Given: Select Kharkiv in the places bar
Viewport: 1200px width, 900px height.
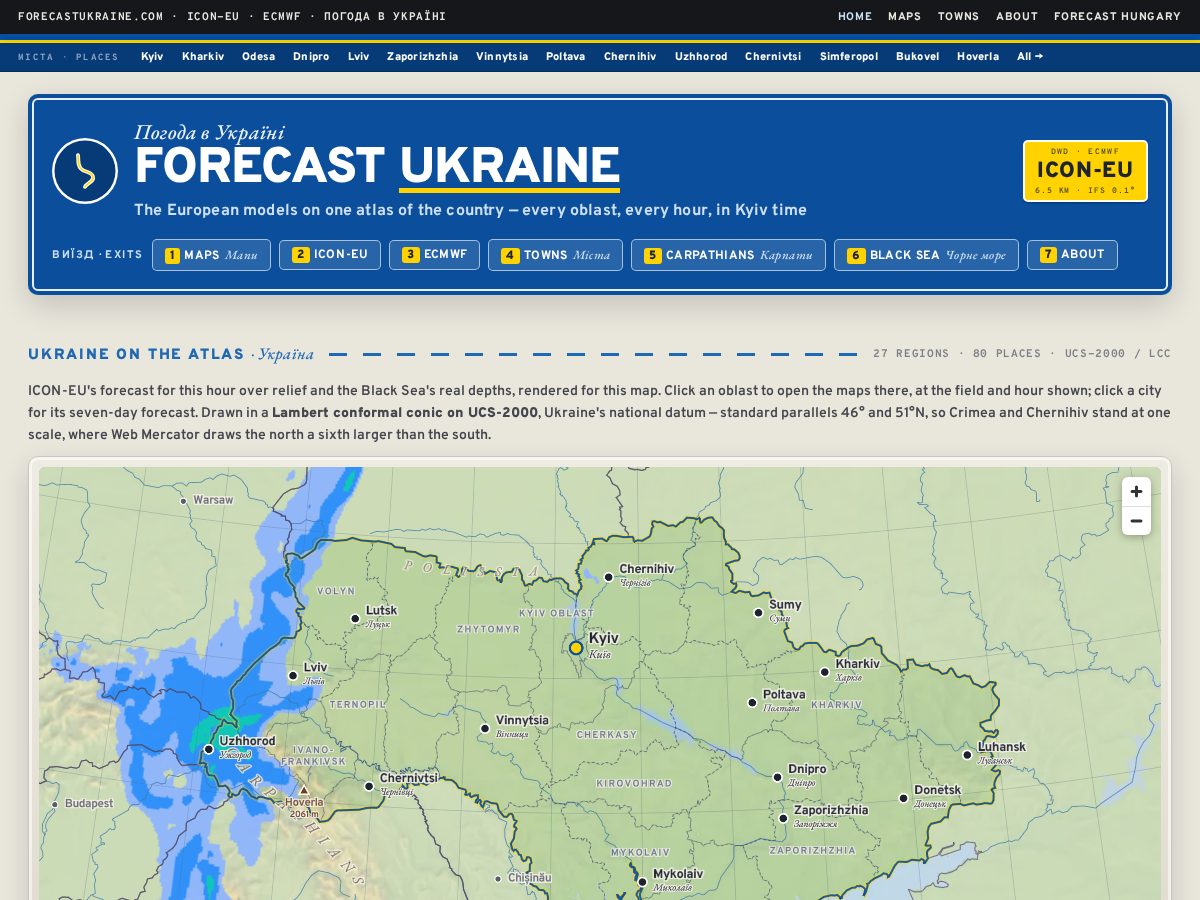Looking at the screenshot, I should pyautogui.click(x=203, y=57).
